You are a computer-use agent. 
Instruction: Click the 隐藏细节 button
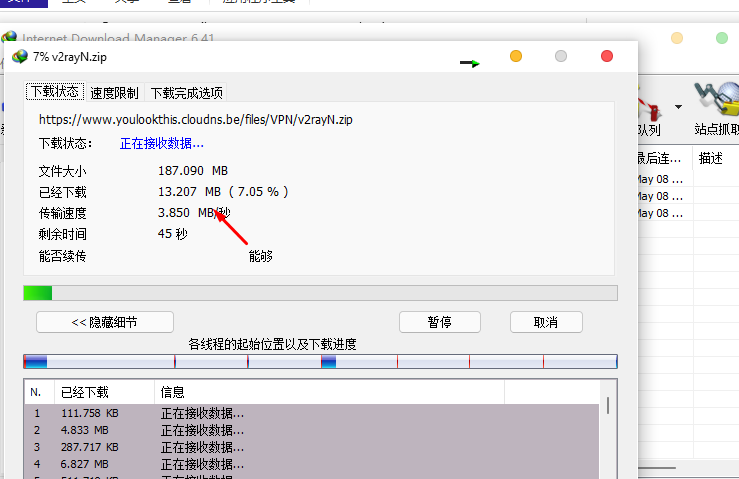pos(105,322)
